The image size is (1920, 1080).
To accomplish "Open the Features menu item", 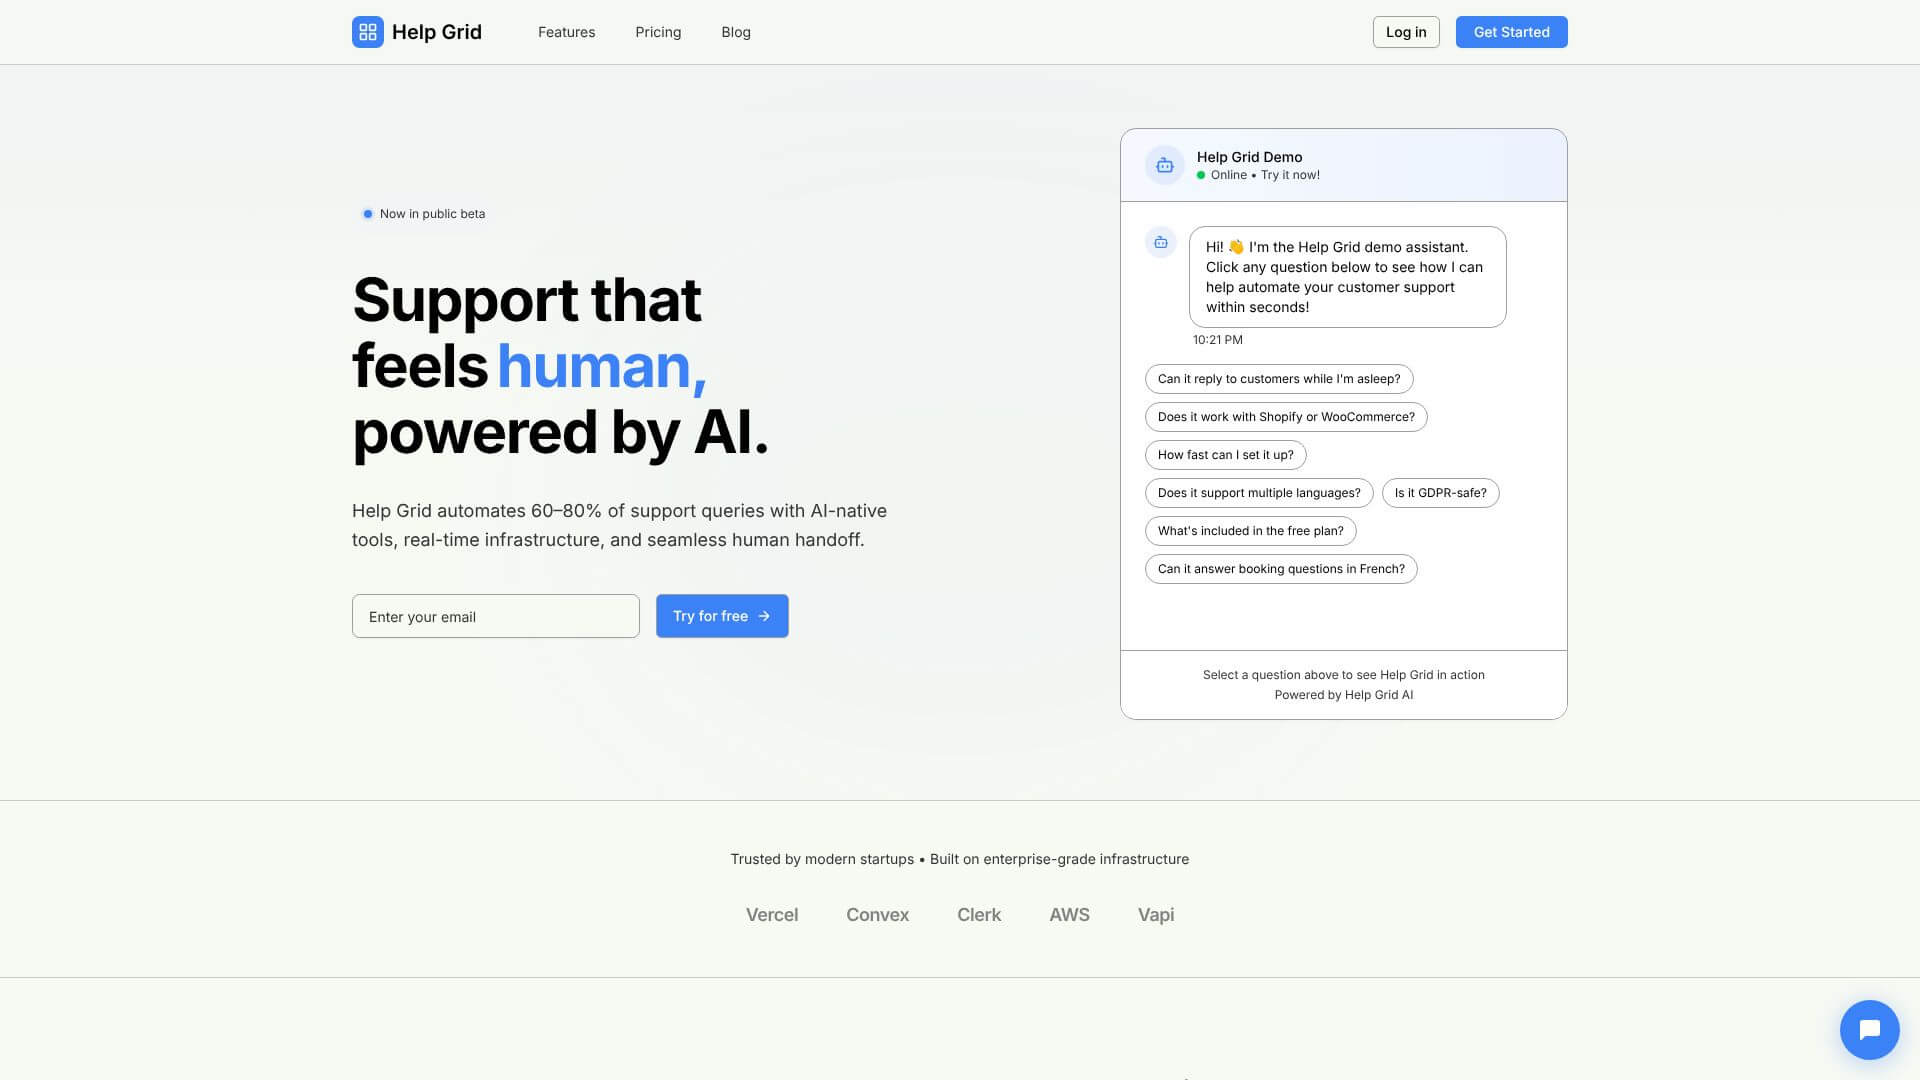I will [566, 31].
